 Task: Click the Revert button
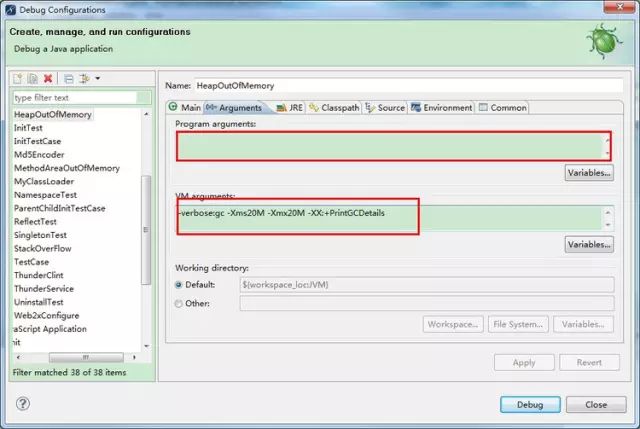click(589, 362)
